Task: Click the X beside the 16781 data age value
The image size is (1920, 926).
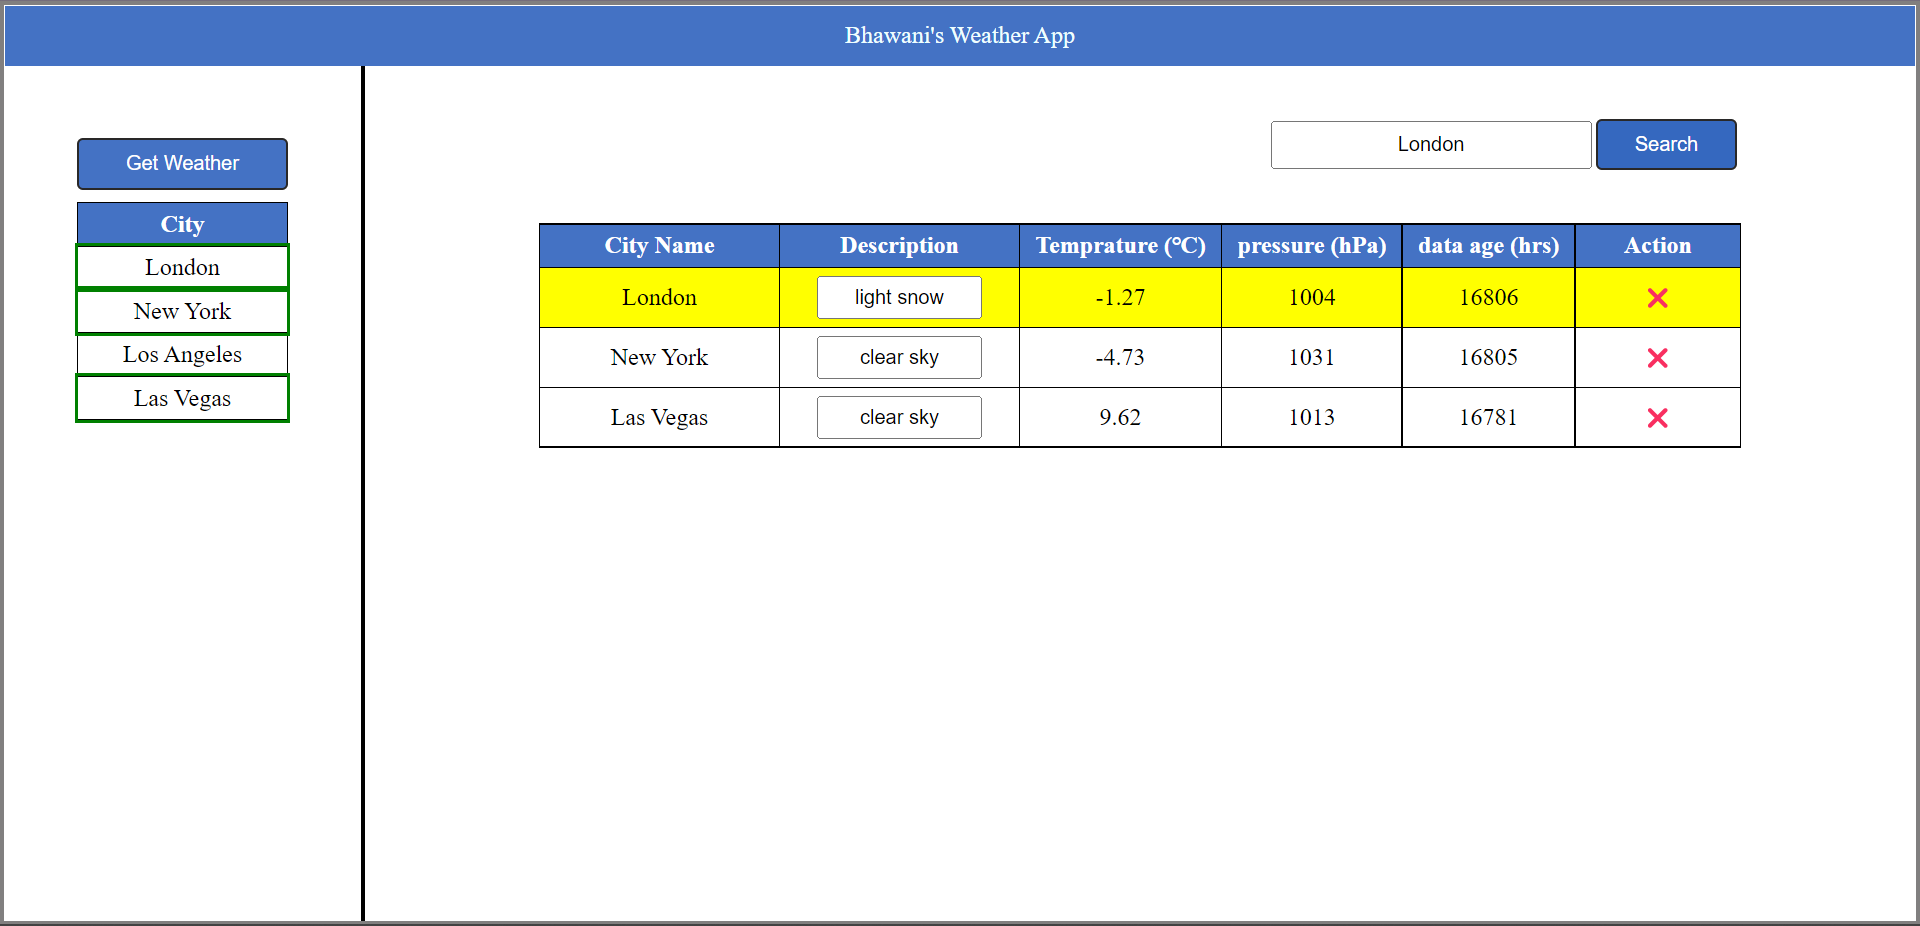Action: tap(1657, 418)
